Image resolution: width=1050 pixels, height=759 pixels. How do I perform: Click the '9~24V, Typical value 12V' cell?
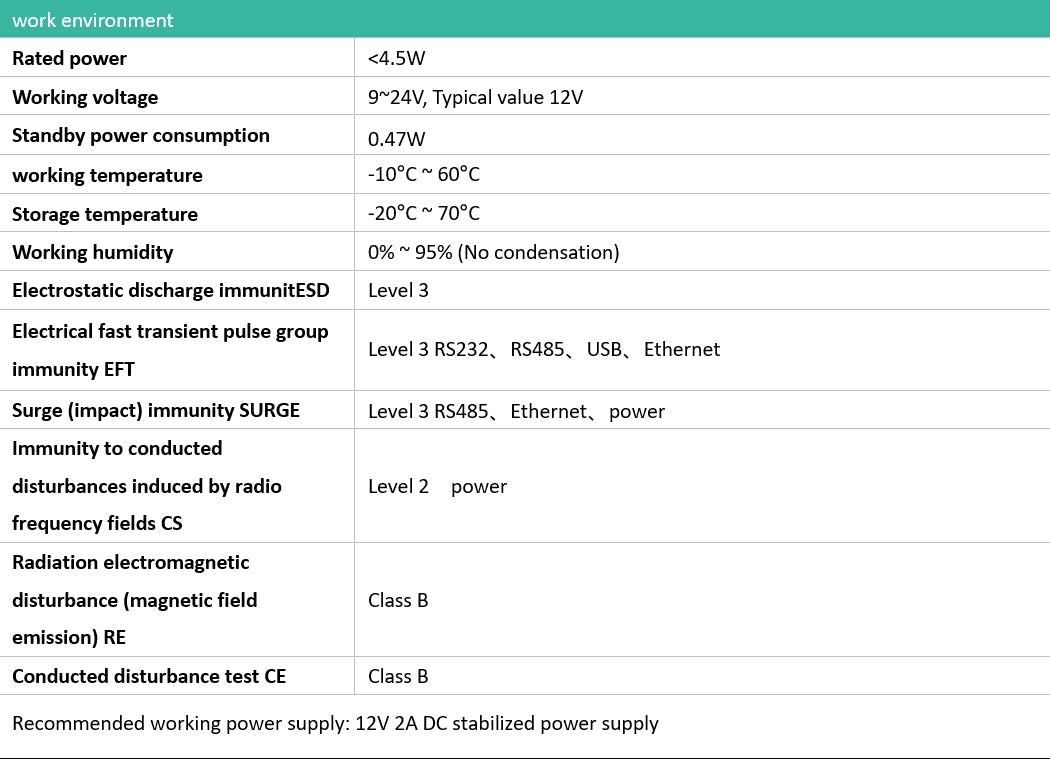coord(475,97)
